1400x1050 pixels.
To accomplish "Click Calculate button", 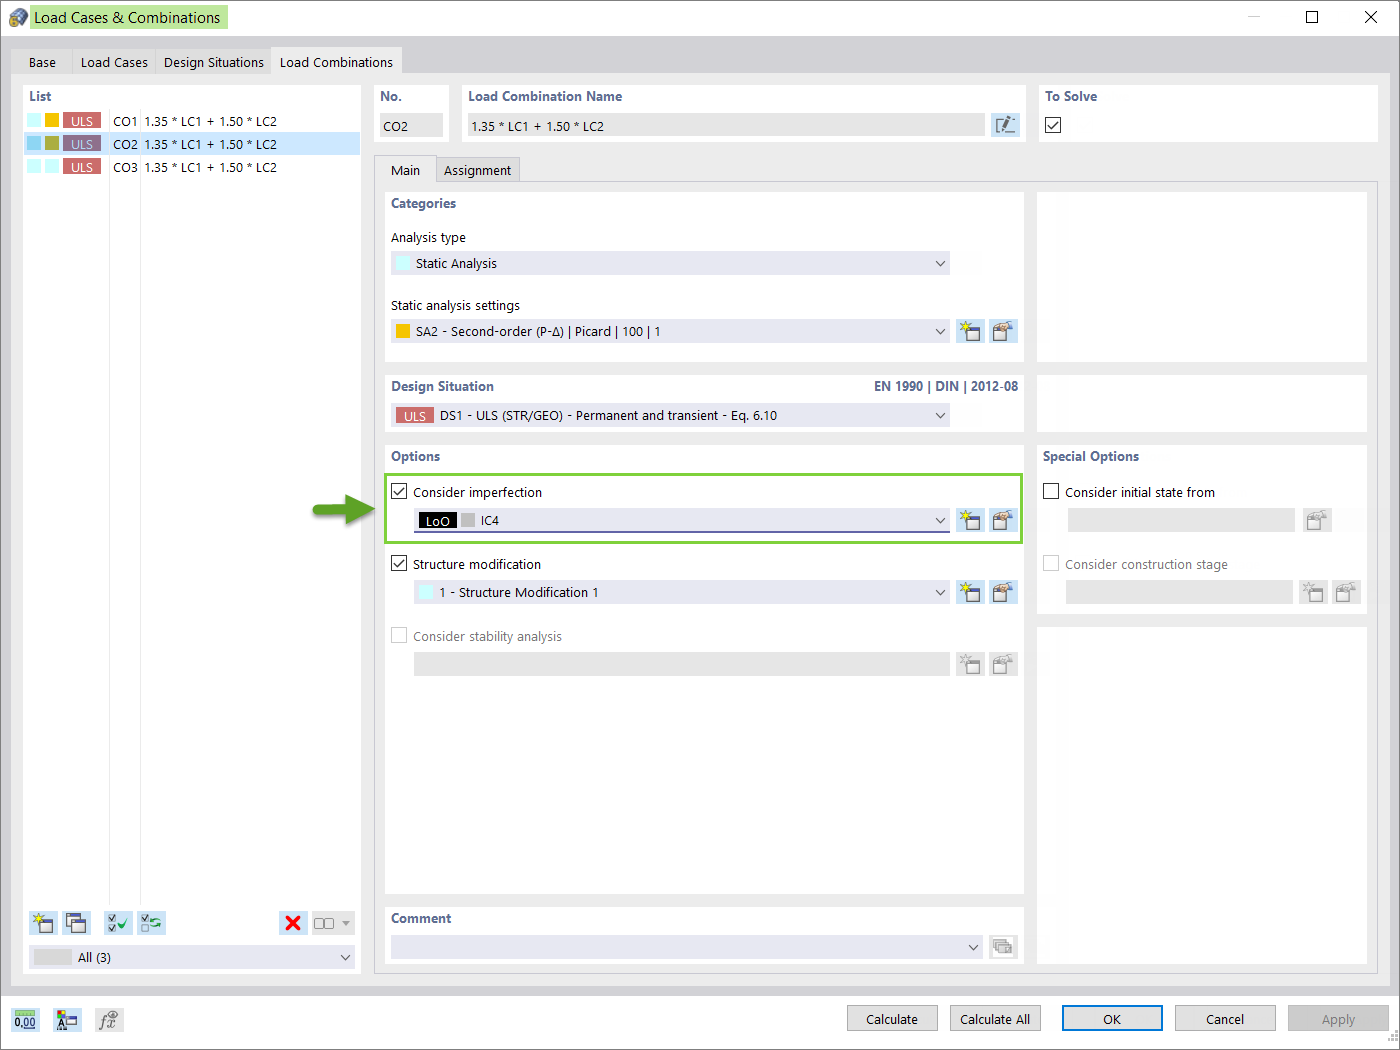I will pos(892,1019).
